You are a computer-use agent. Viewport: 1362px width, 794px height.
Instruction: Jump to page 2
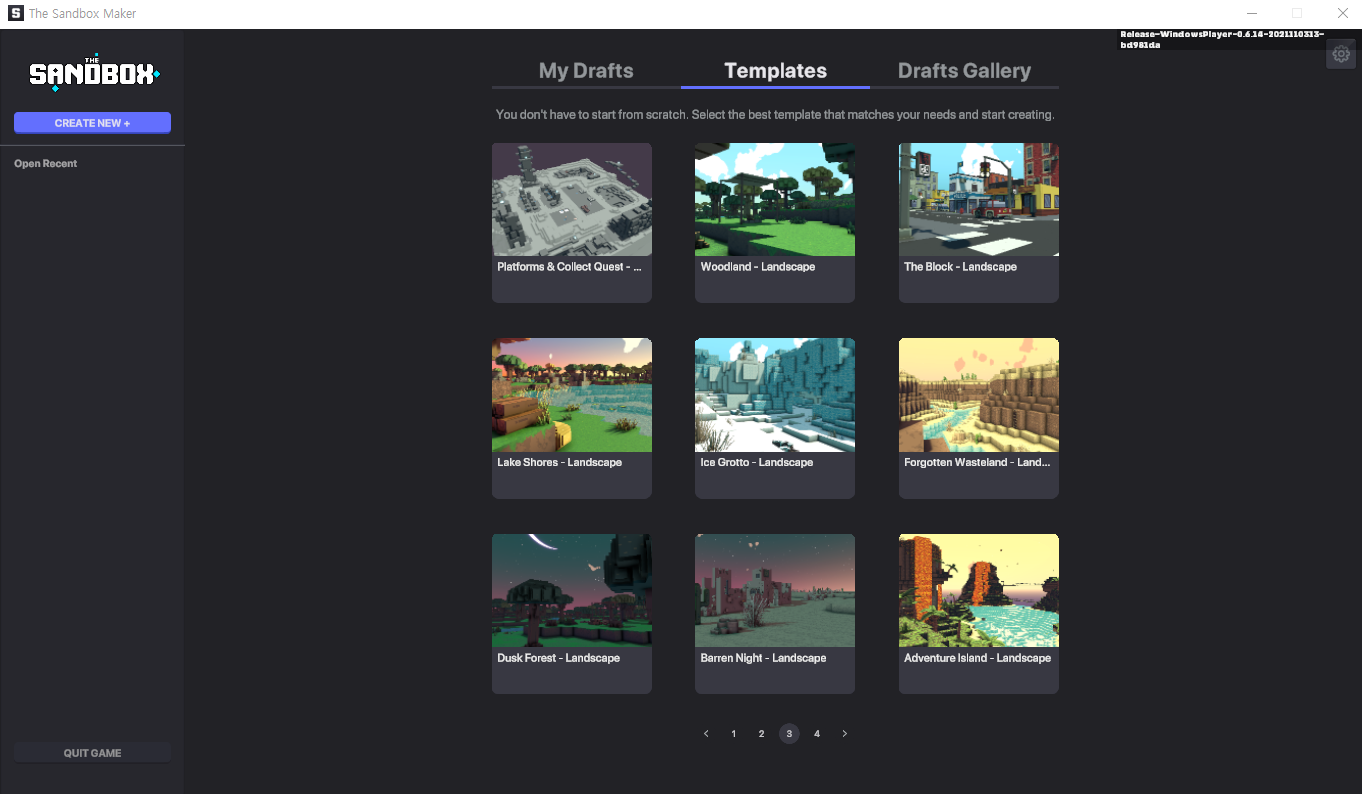761,734
